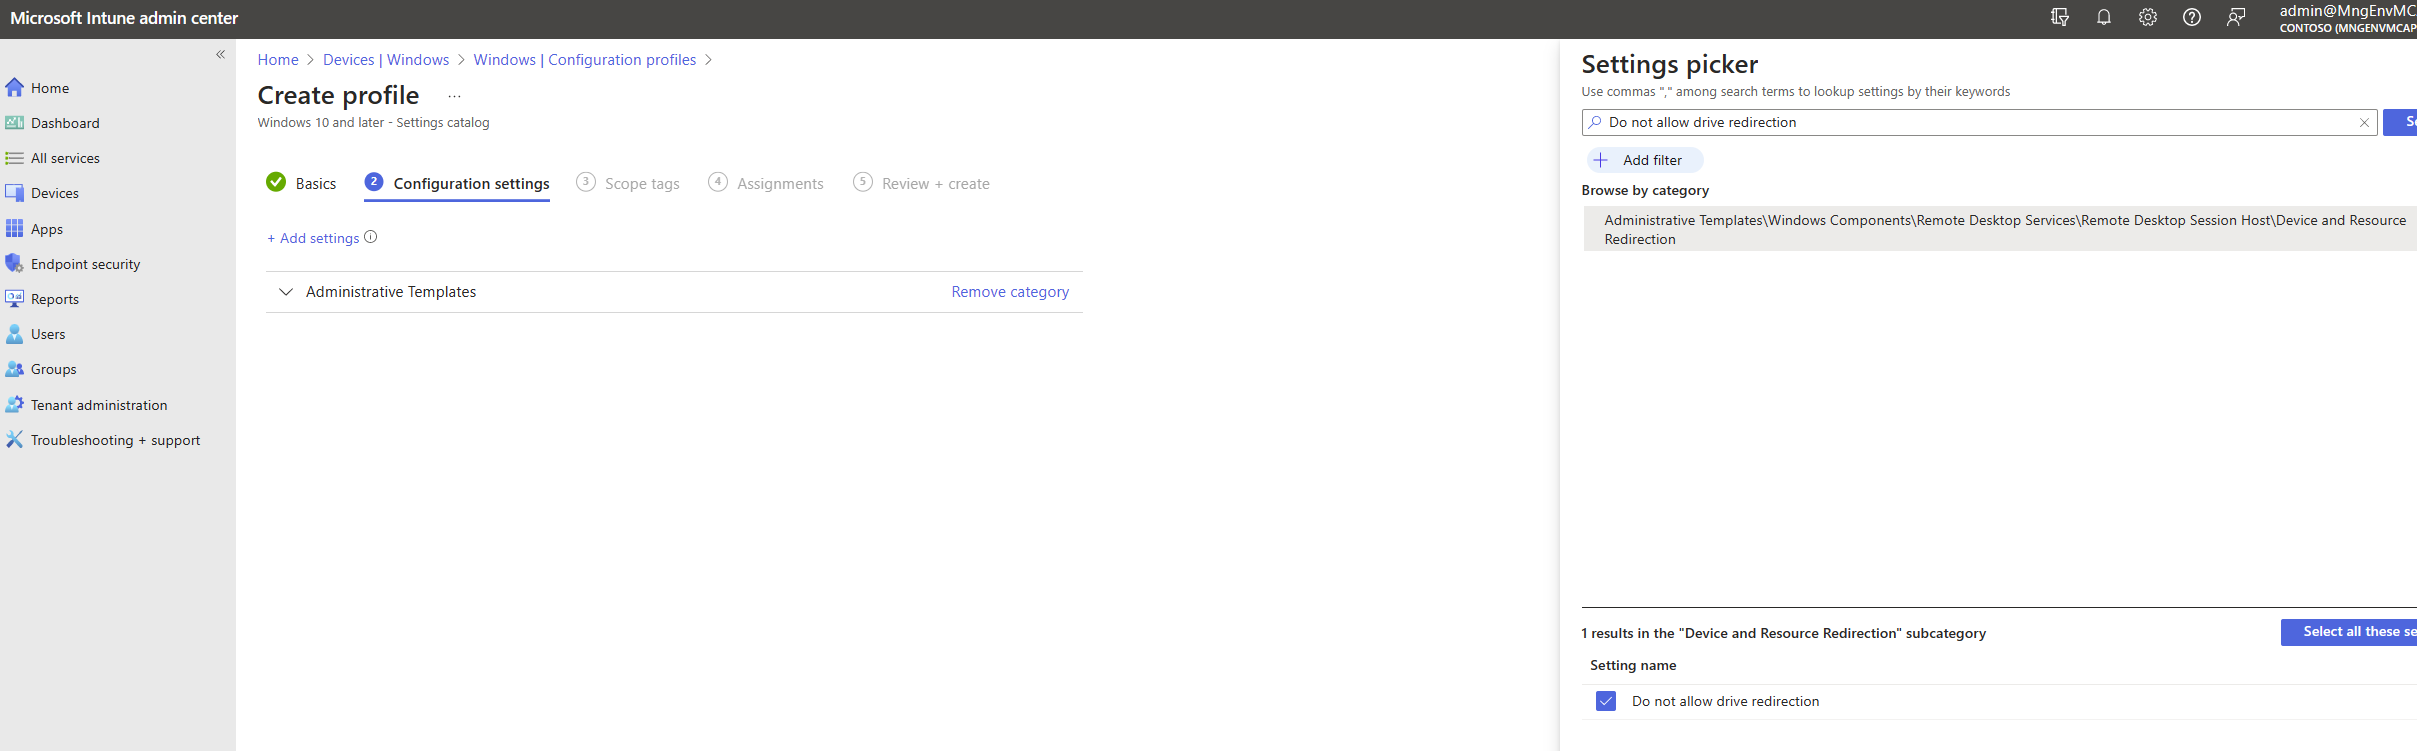Open the Create profile ellipsis menu

[454, 96]
